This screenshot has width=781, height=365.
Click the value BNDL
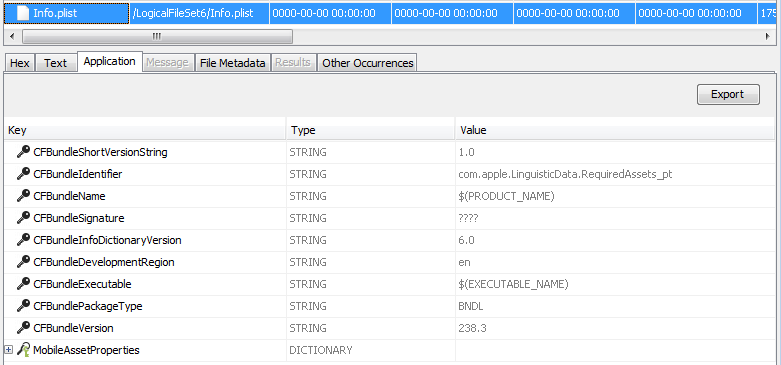471,306
